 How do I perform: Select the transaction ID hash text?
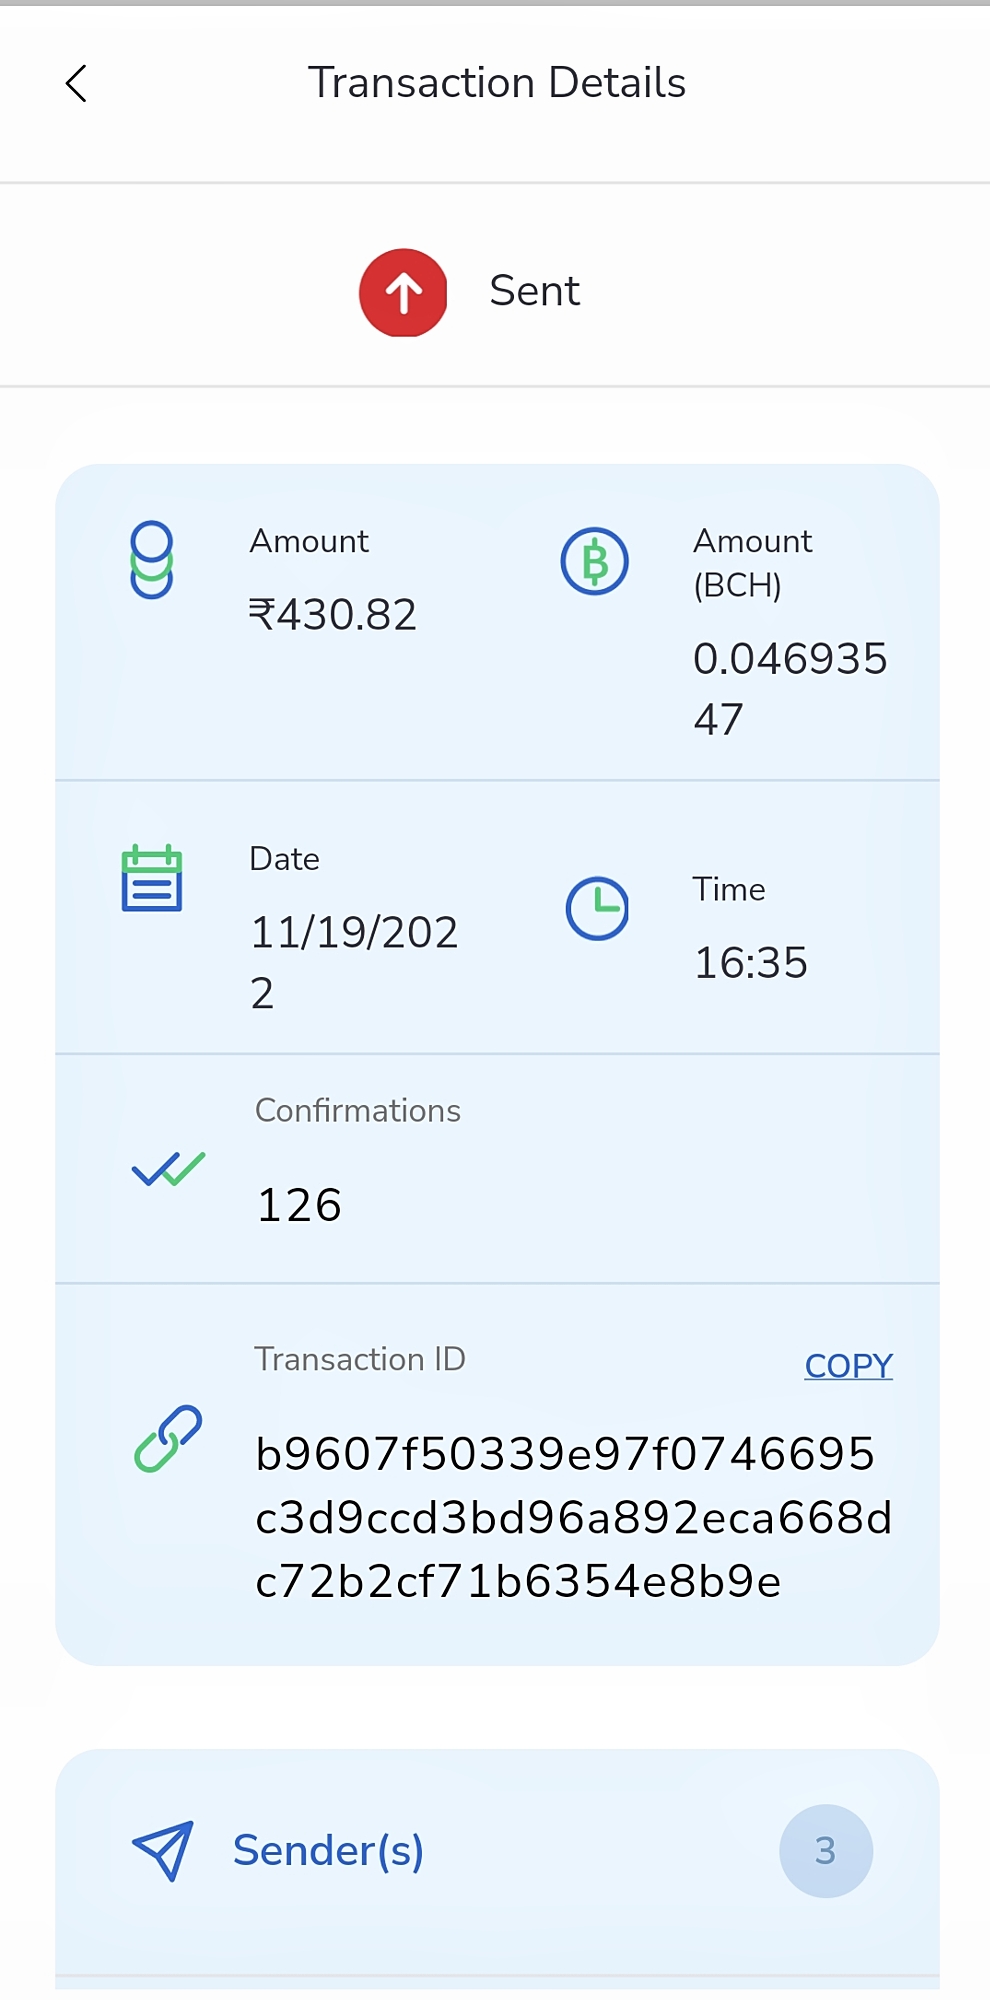coord(573,1518)
